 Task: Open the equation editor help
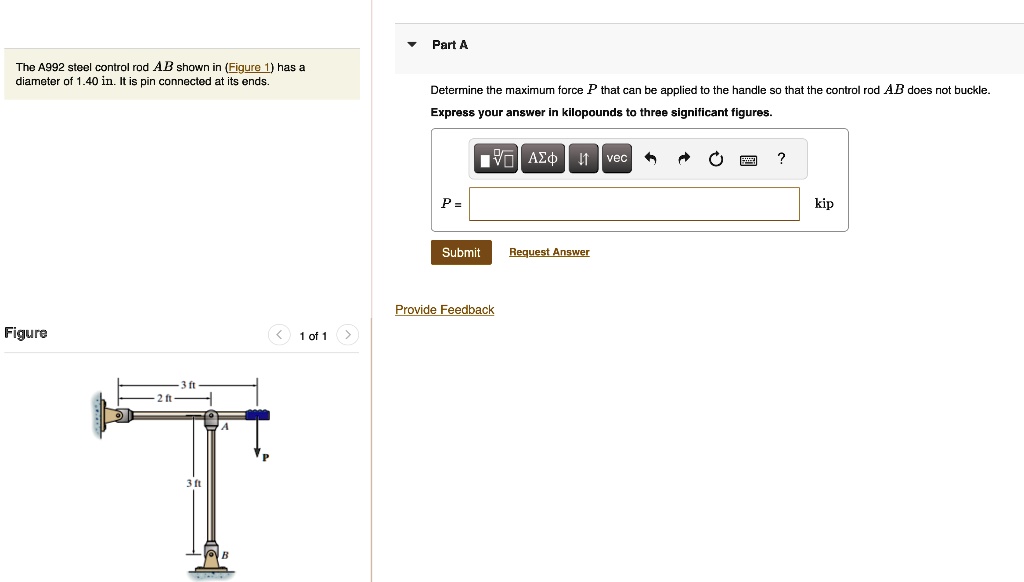click(781, 158)
